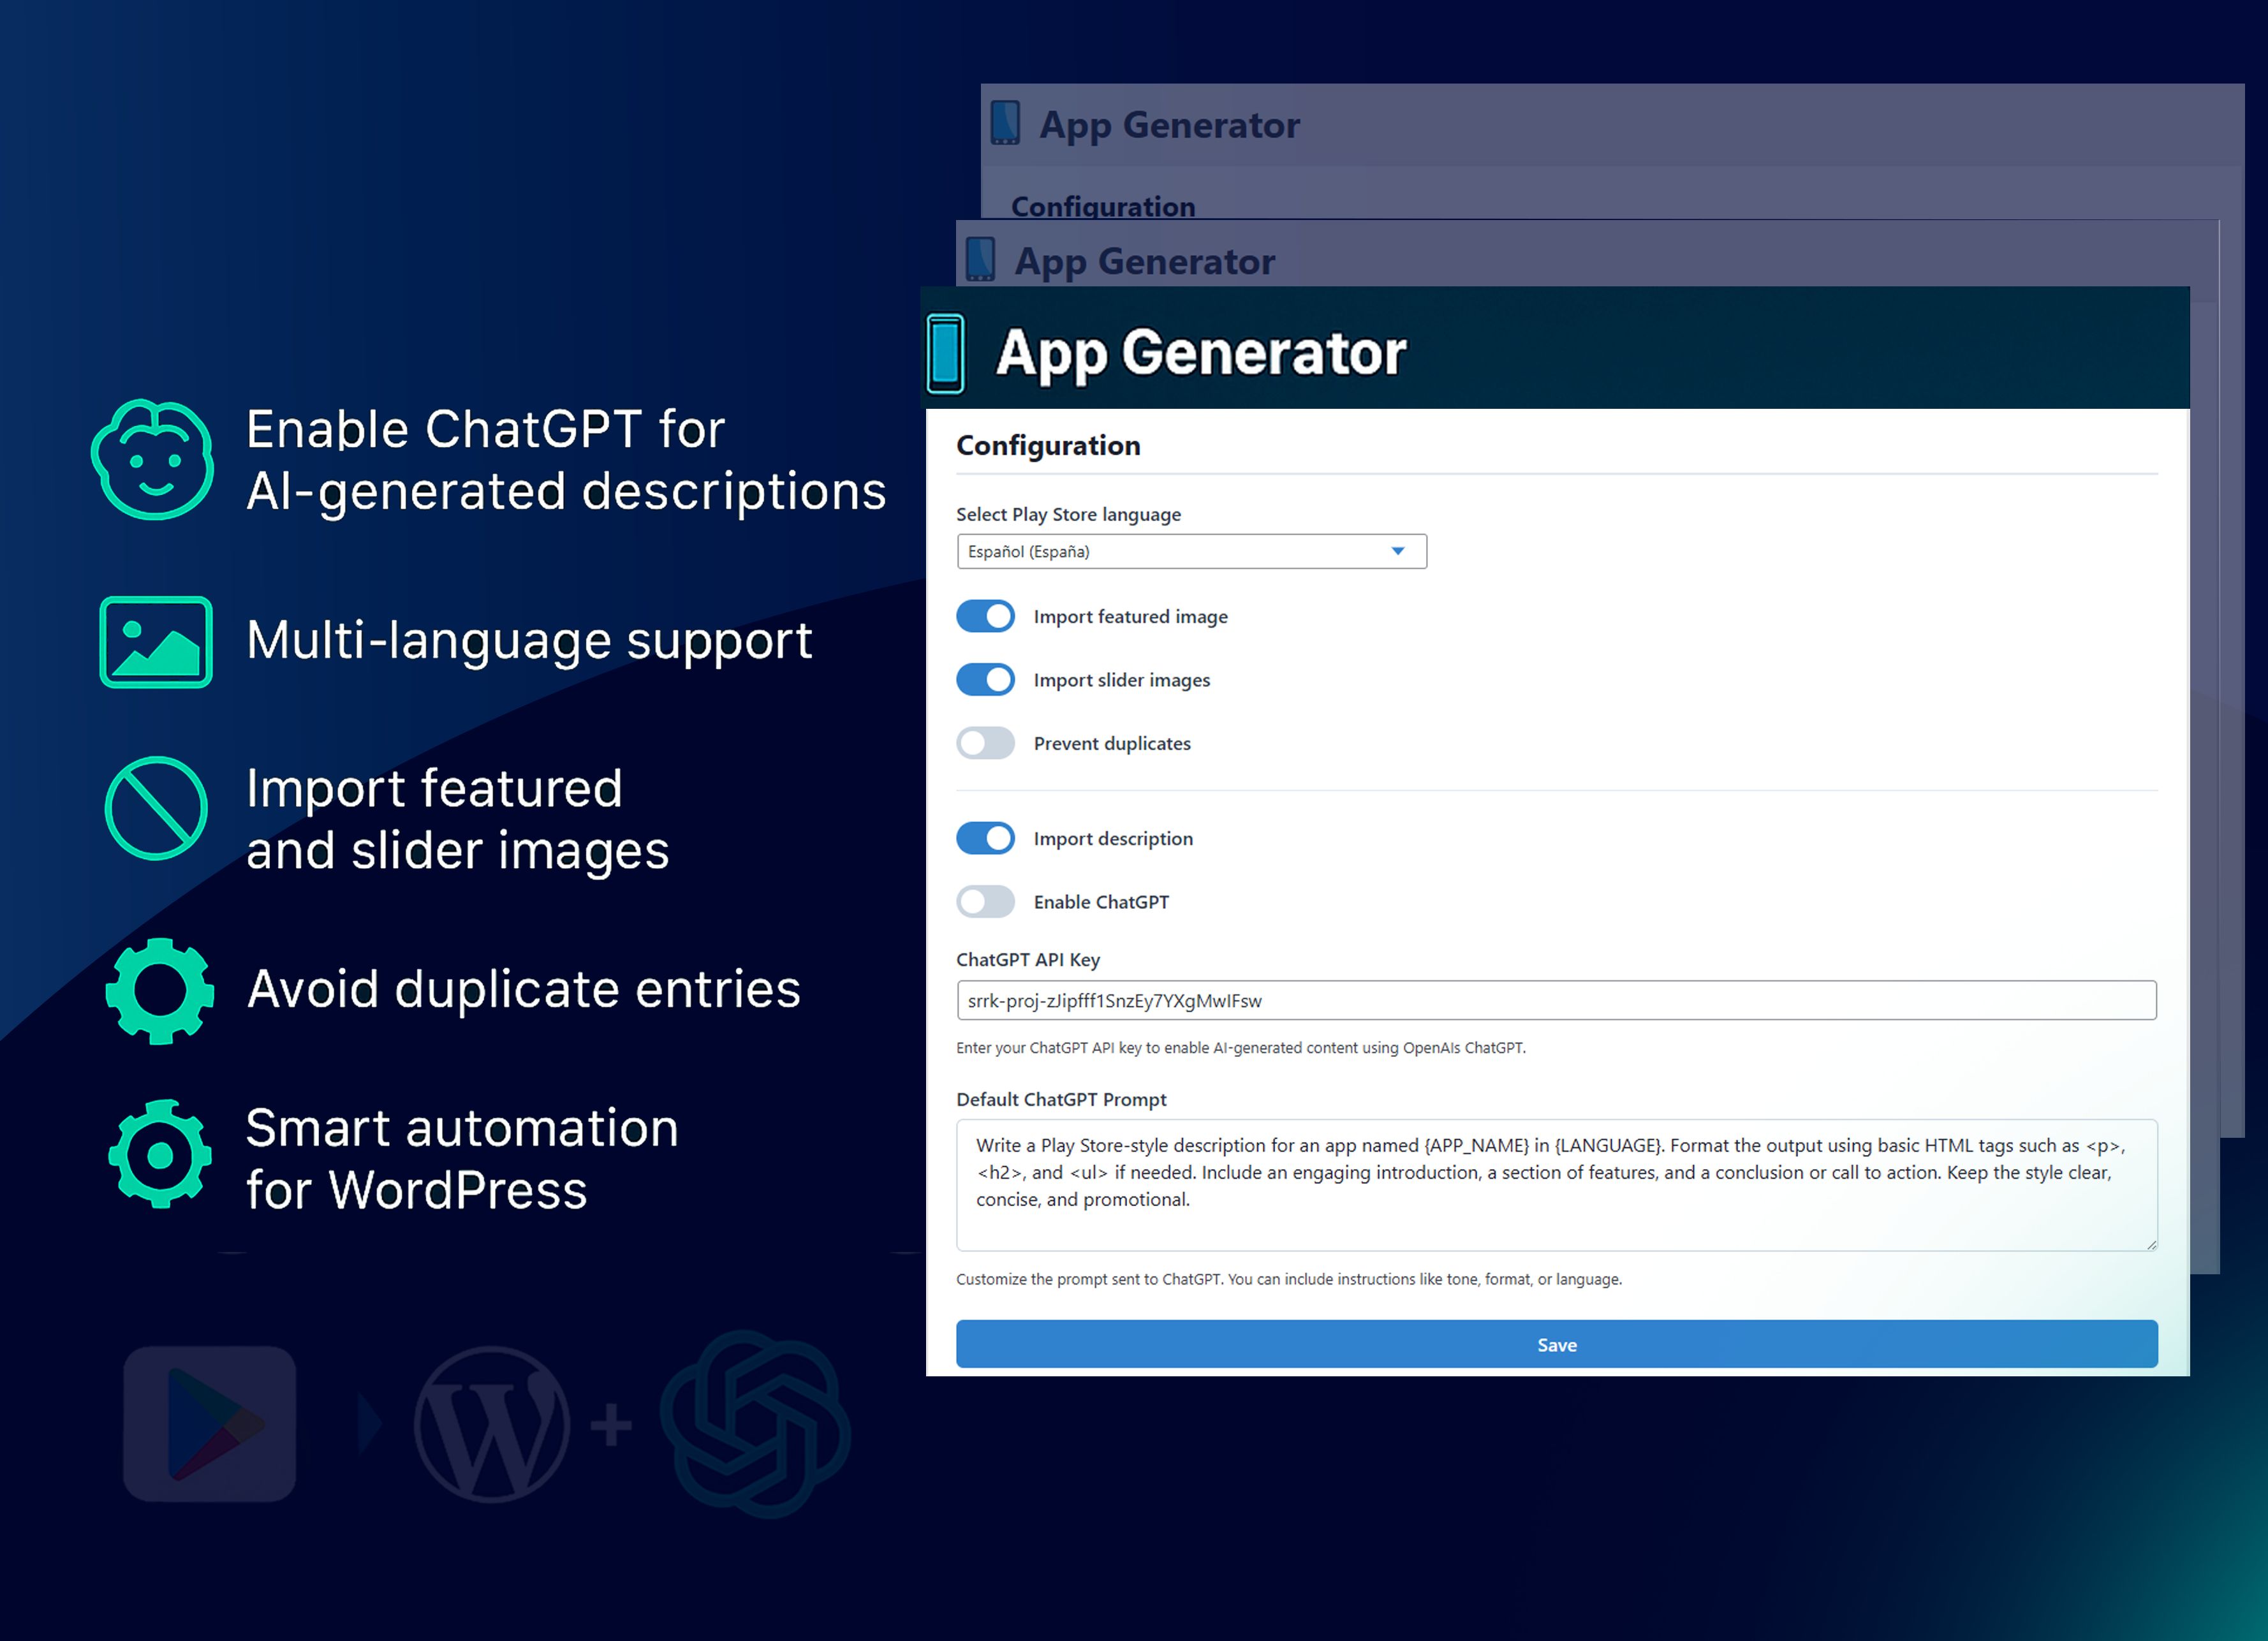The width and height of the screenshot is (2268, 1641).
Task: Click the textarea resize handle corner
Action: [x=2151, y=1245]
